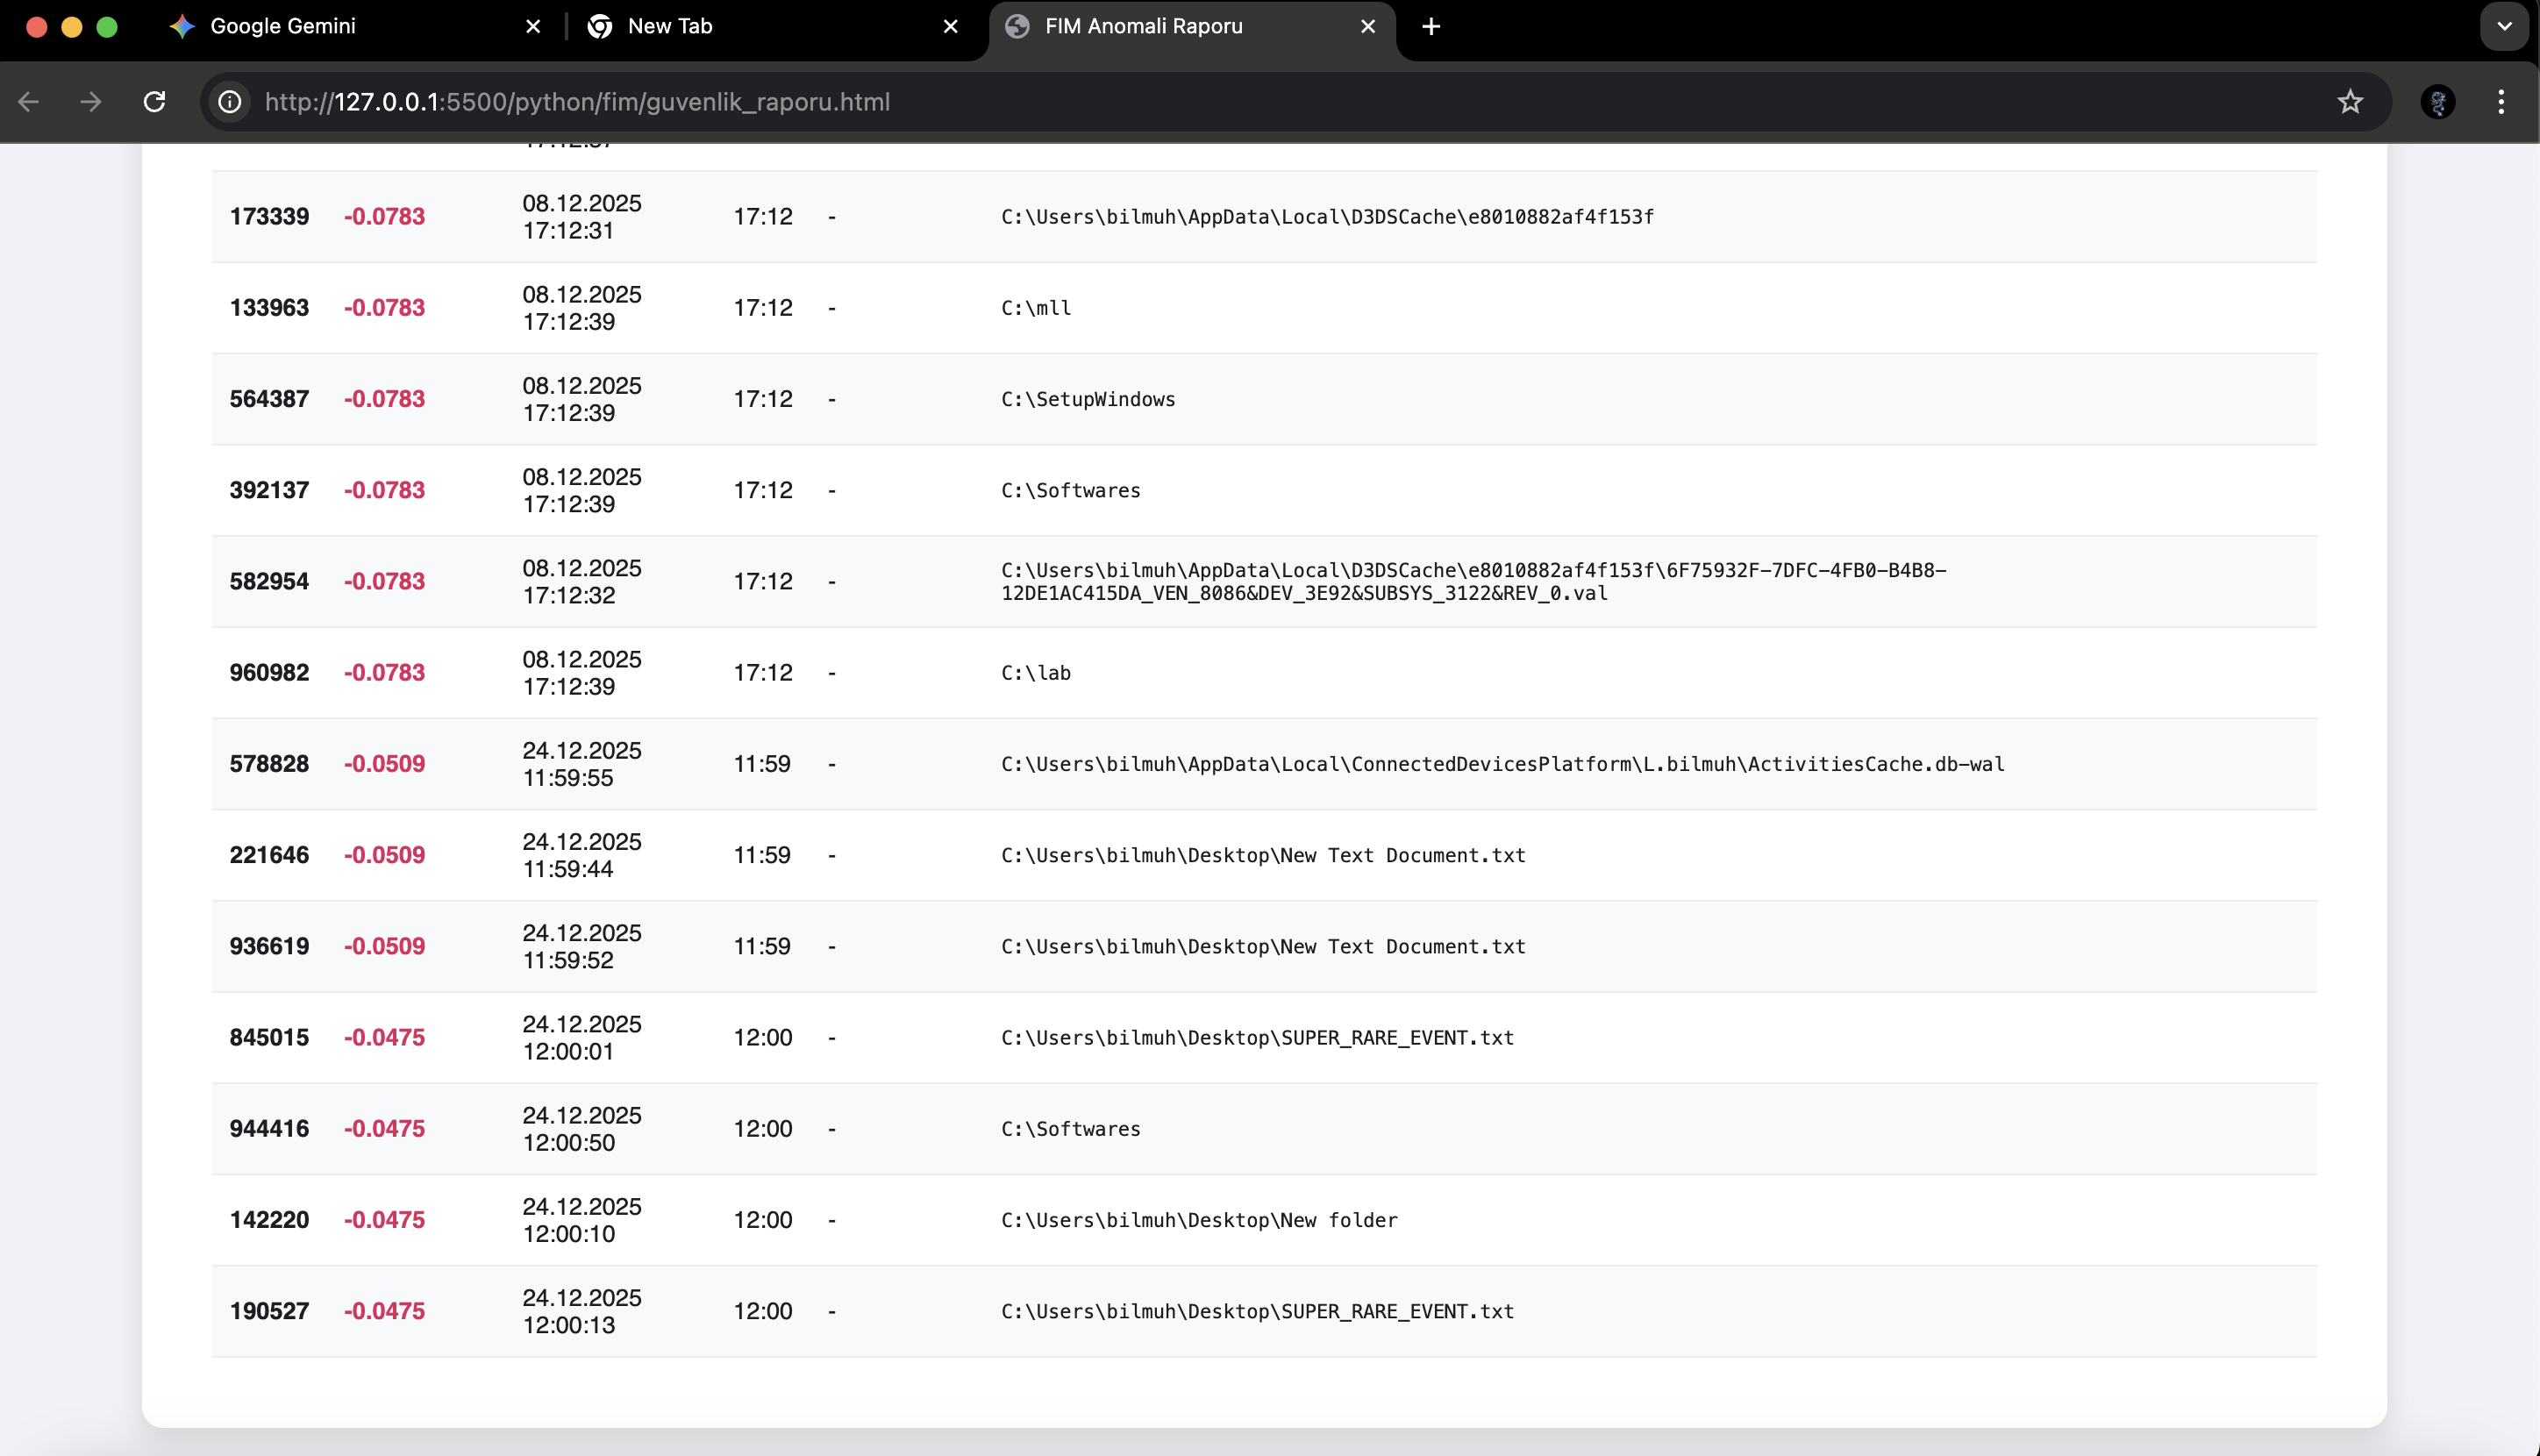Click the C:\SetupWindows path cell

coord(1088,399)
